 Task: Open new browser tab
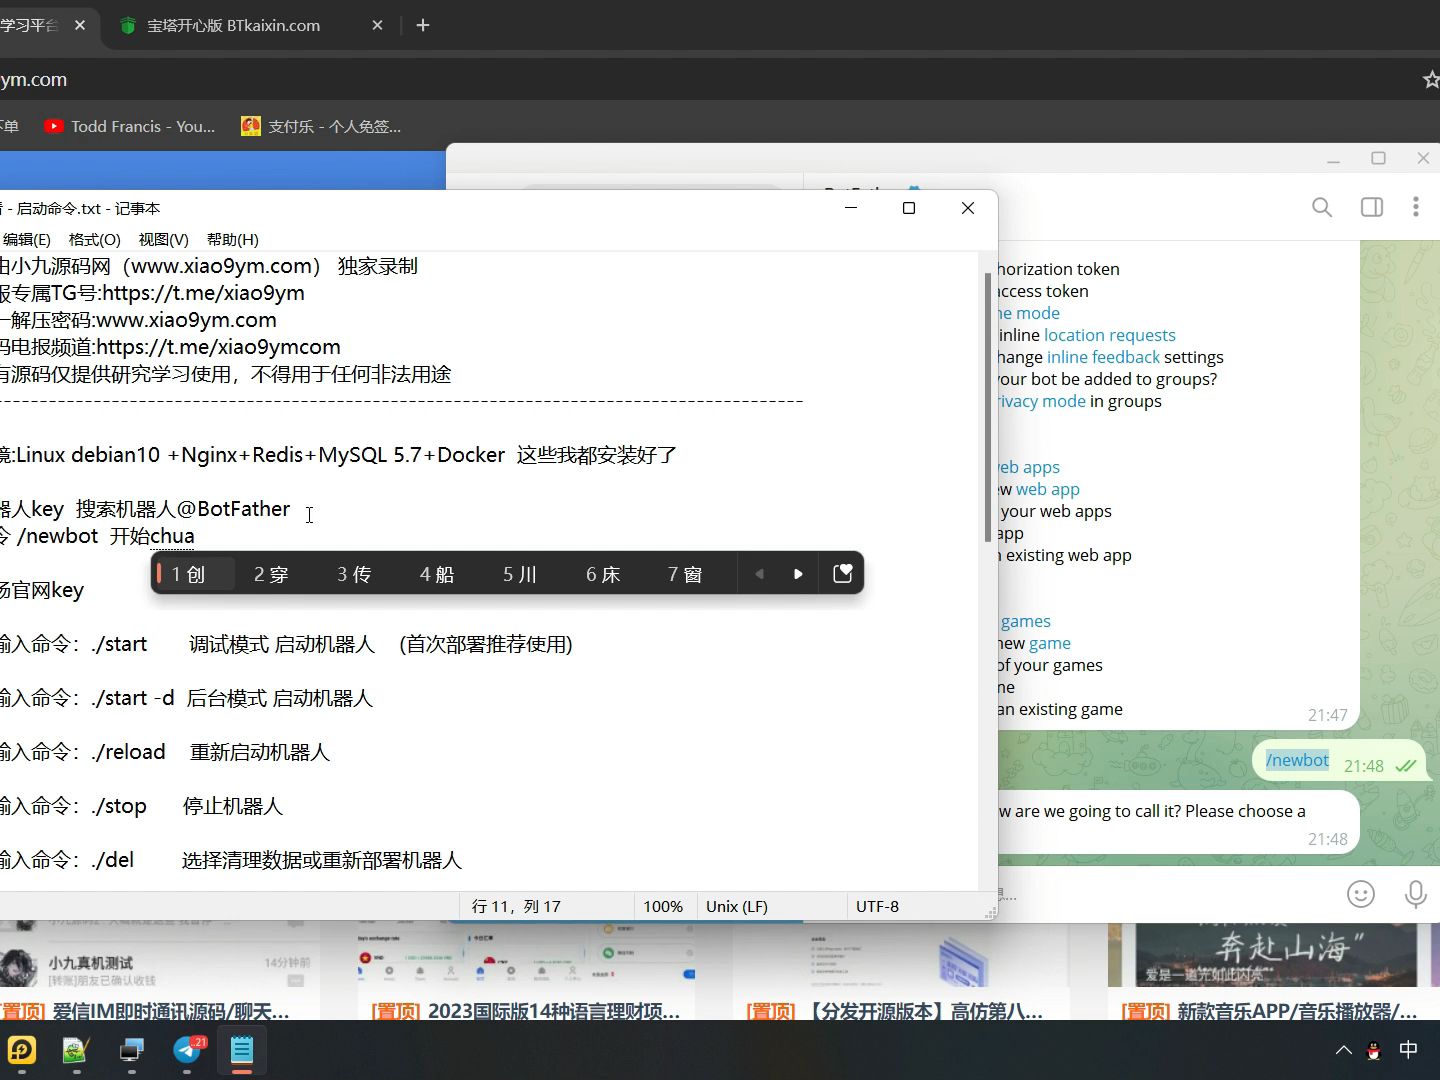point(423,25)
